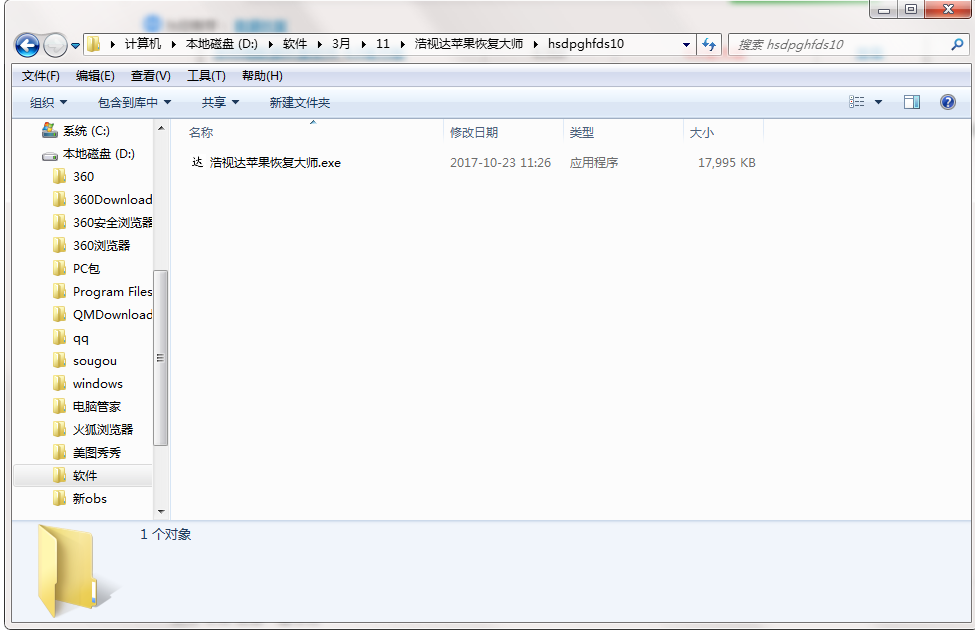
Task: Click the folder icon in the address bar
Action: pos(94,44)
